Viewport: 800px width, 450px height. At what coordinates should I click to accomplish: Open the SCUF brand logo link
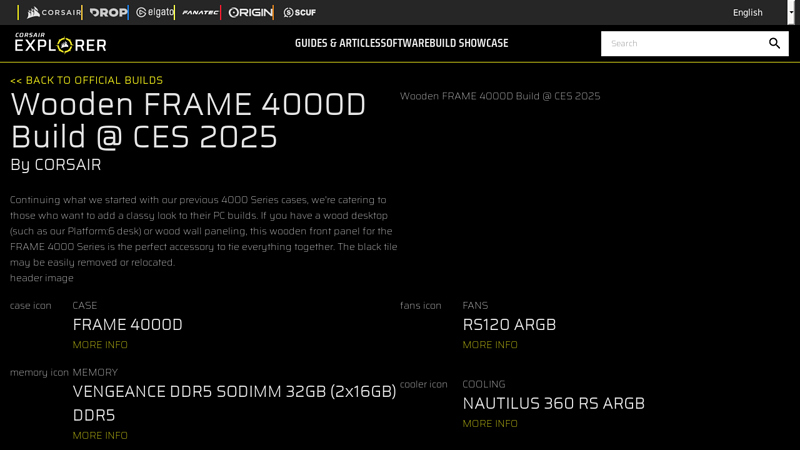coord(299,12)
